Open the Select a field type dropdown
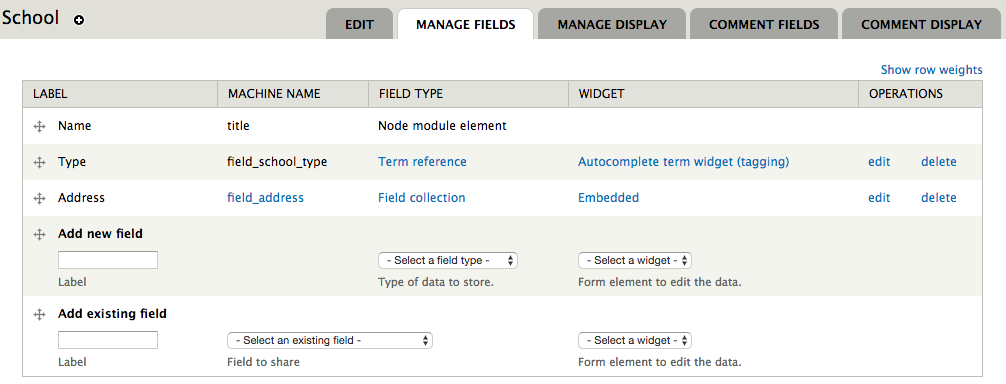 [x=448, y=260]
